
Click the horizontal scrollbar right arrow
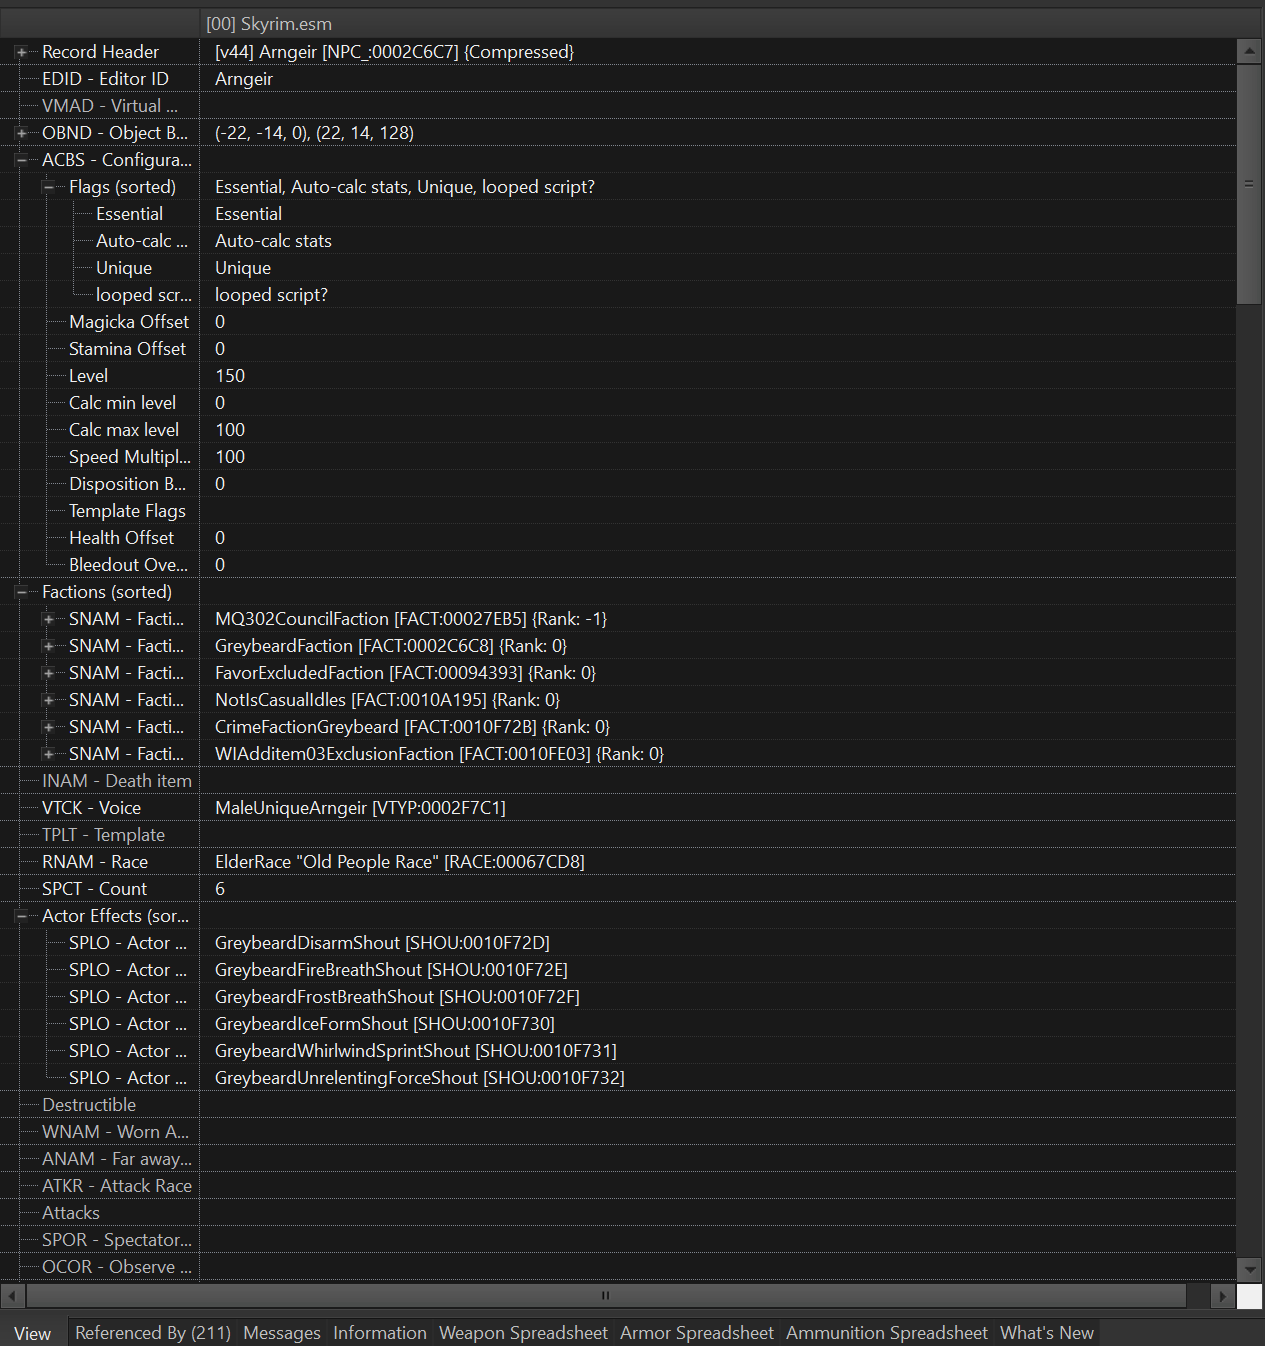[1223, 1296]
